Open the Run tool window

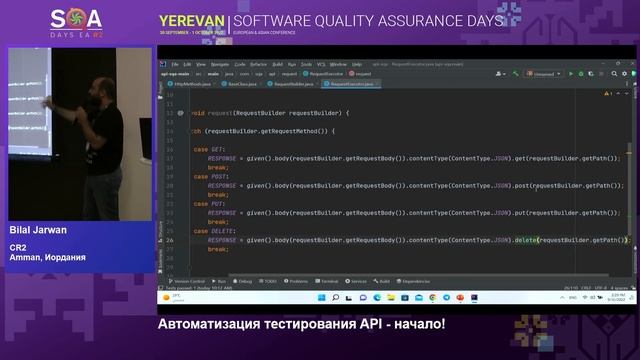click(219, 281)
